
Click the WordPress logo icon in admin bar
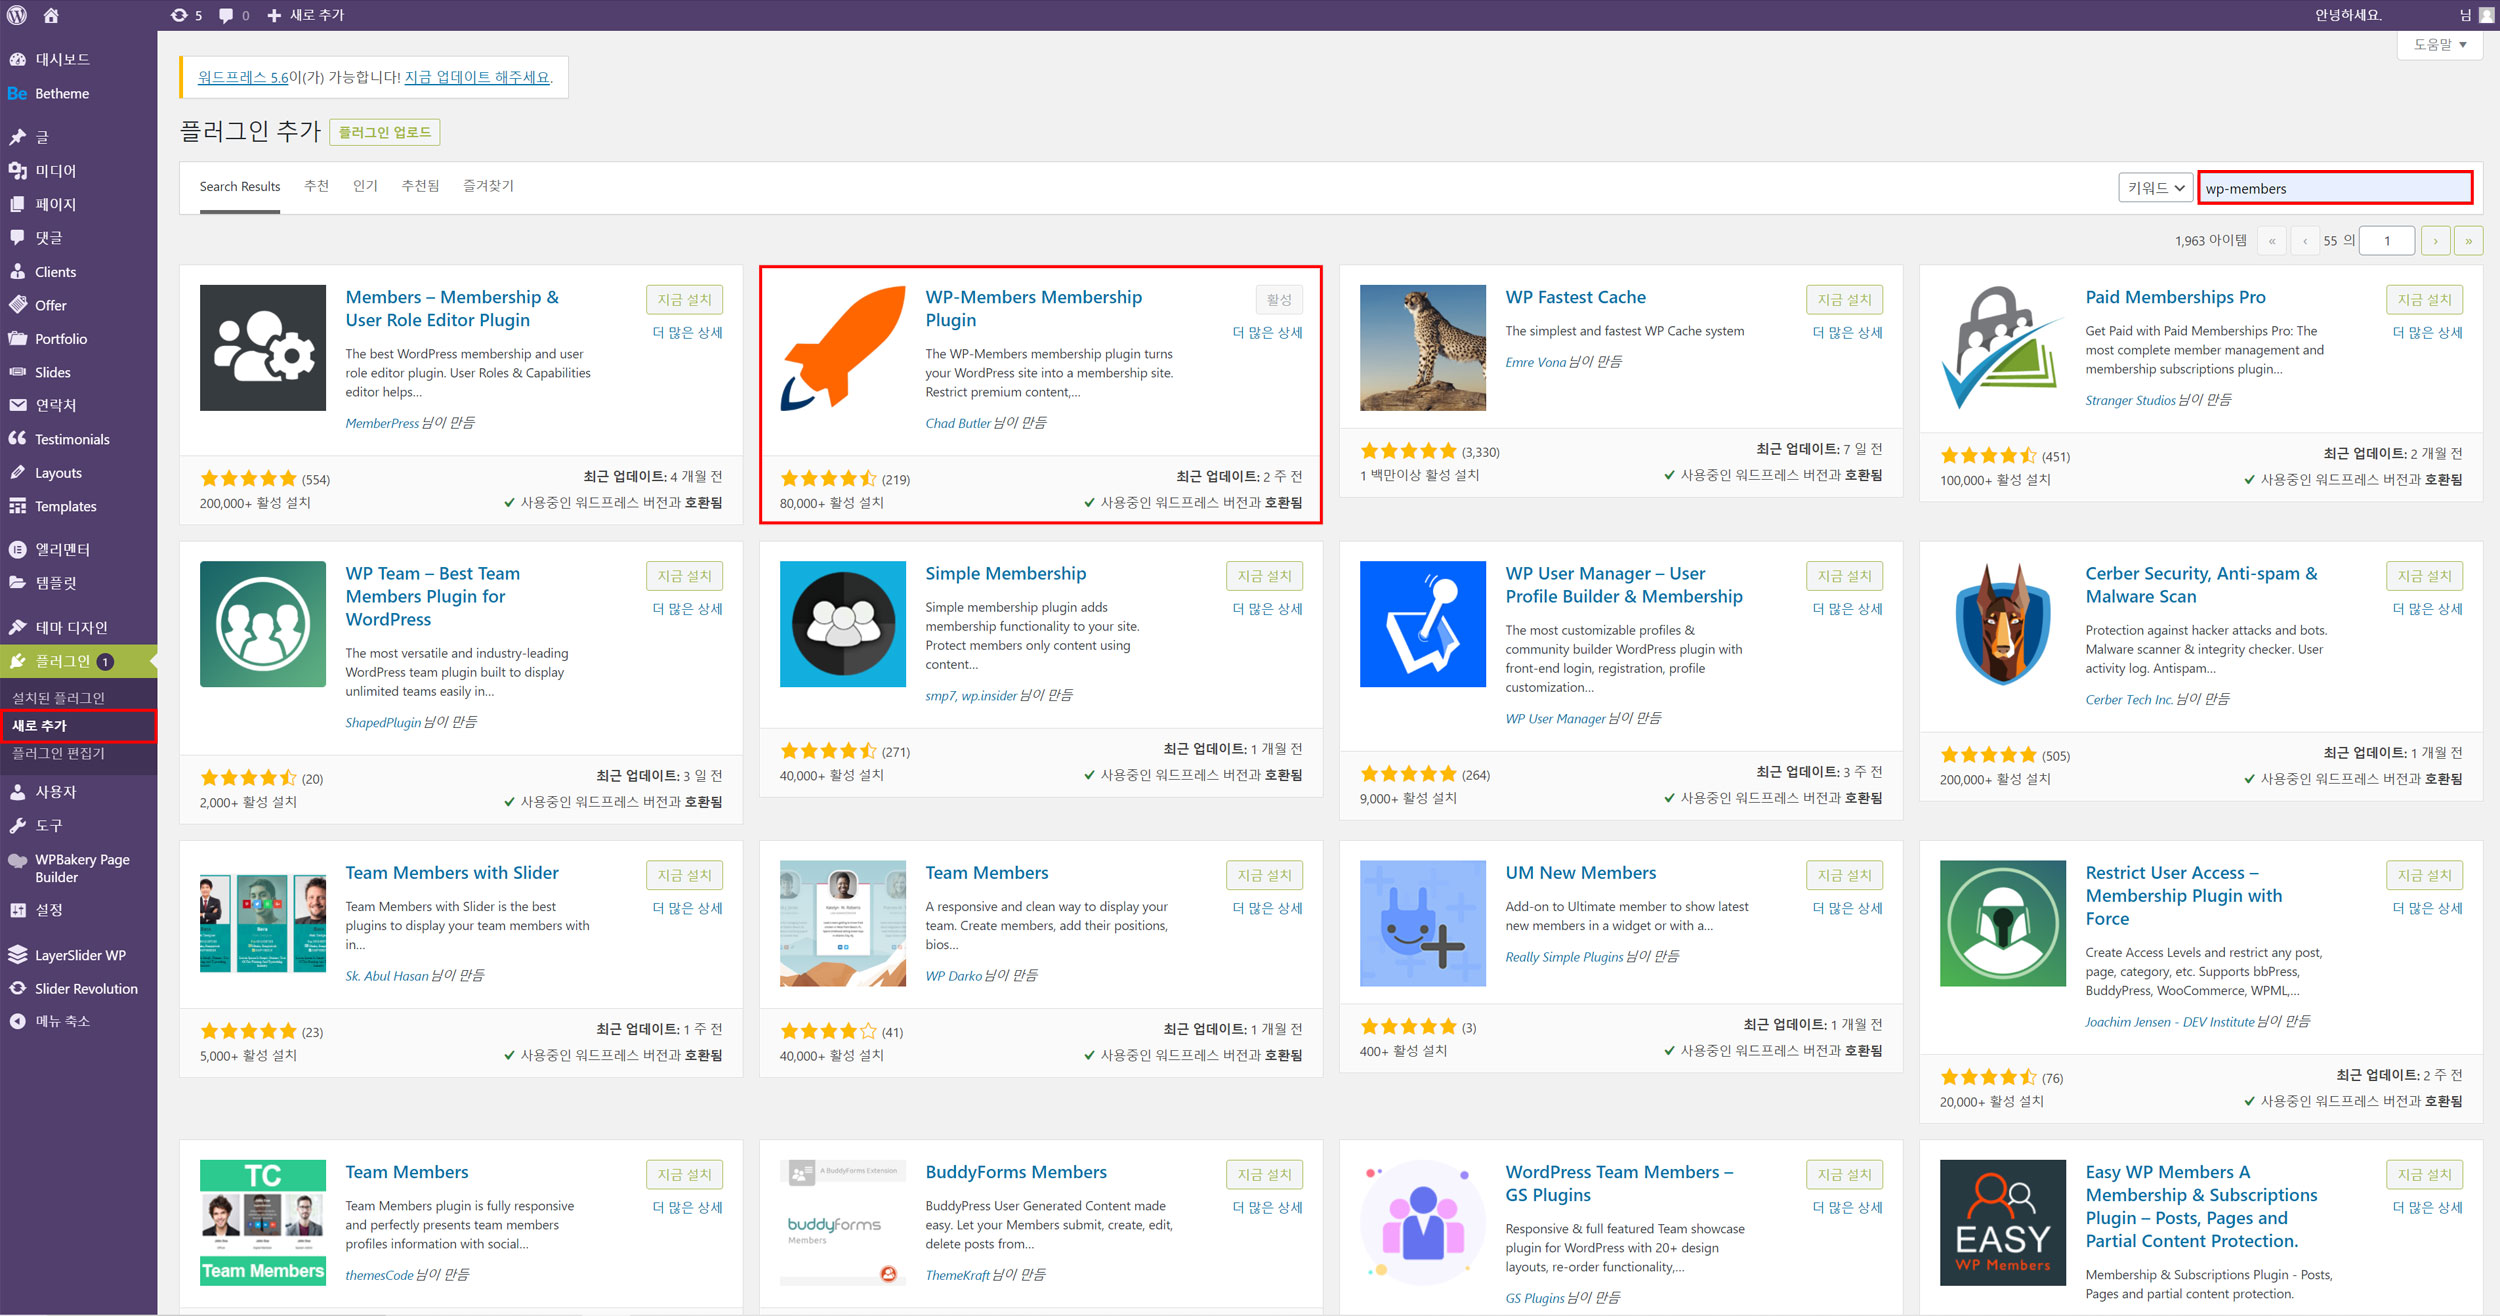[x=16, y=15]
